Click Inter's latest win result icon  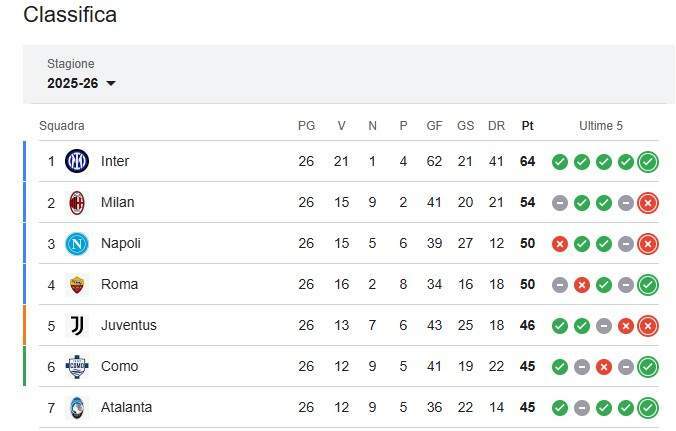coord(648,161)
